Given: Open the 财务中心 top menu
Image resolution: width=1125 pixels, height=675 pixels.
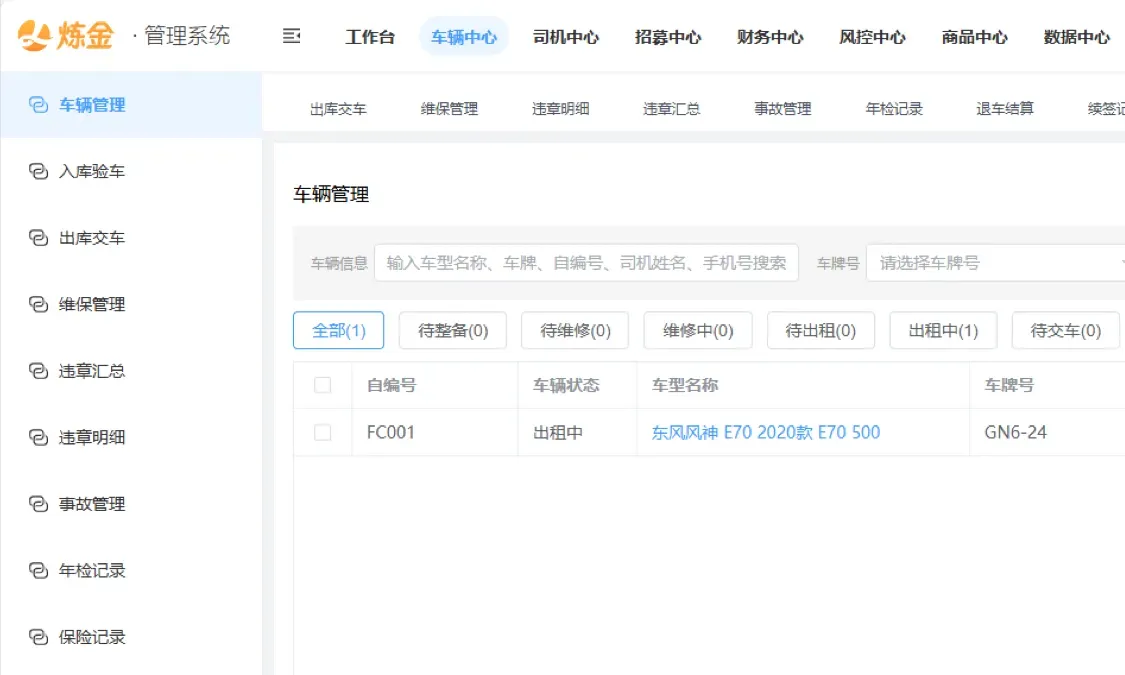Looking at the screenshot, I should (x=770, y=37).
